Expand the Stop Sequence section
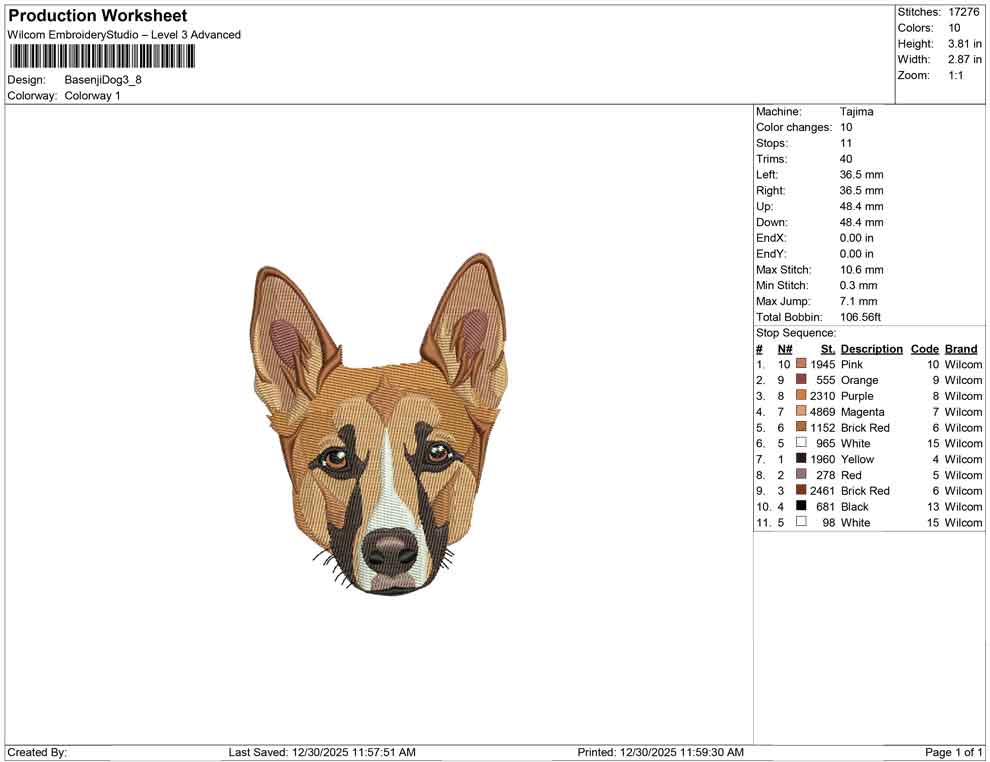 794,332
